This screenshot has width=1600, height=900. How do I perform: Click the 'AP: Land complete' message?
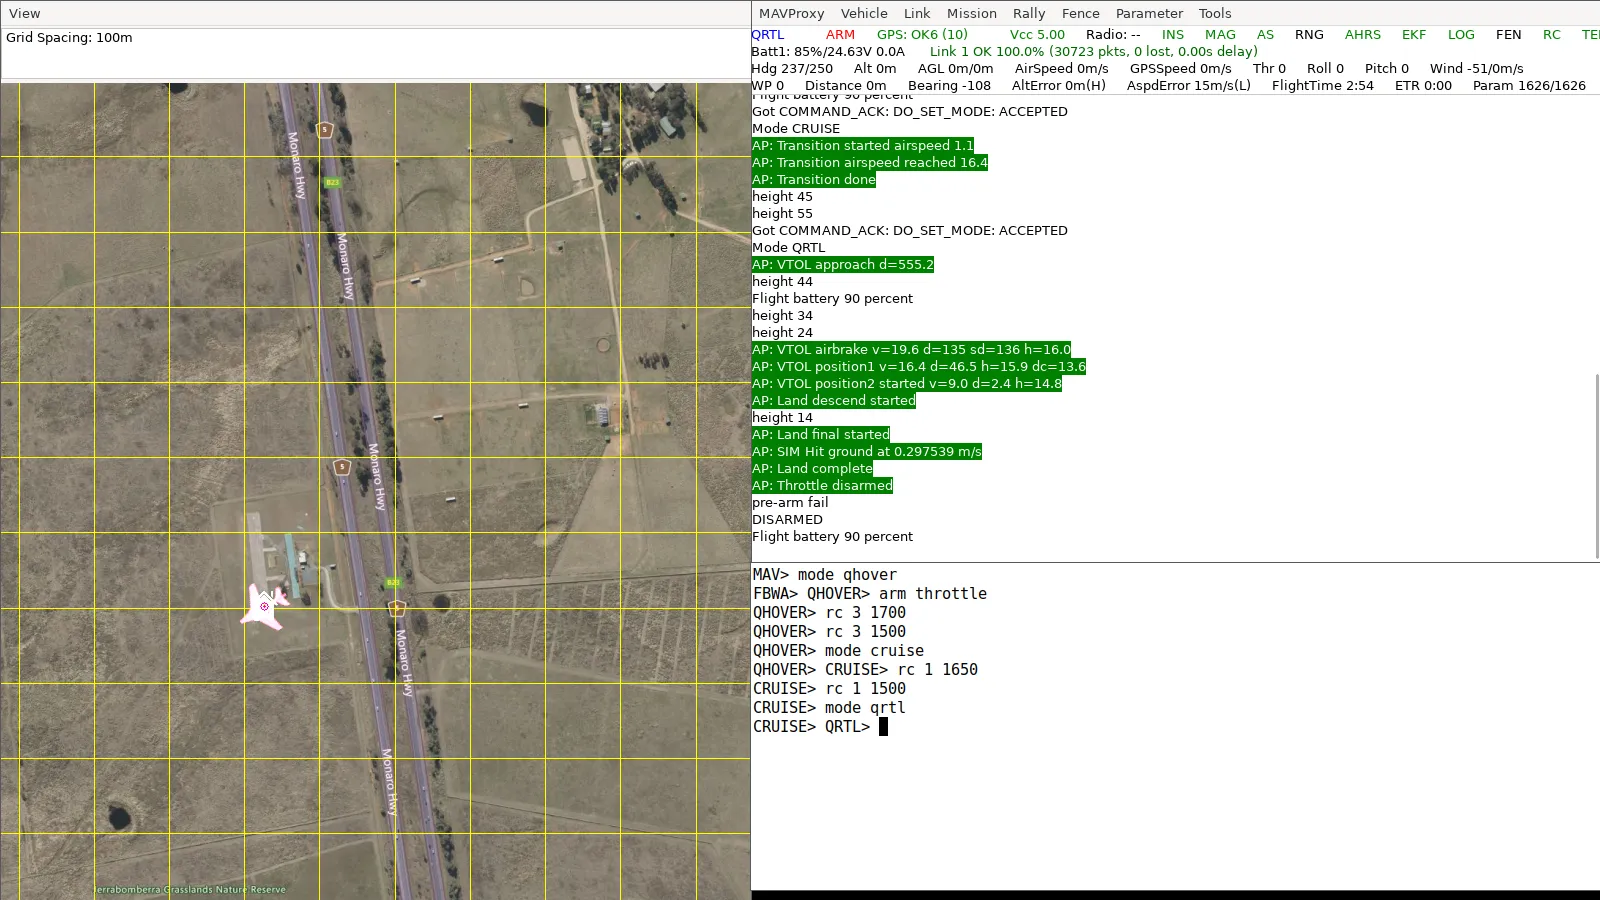[812, 468]
